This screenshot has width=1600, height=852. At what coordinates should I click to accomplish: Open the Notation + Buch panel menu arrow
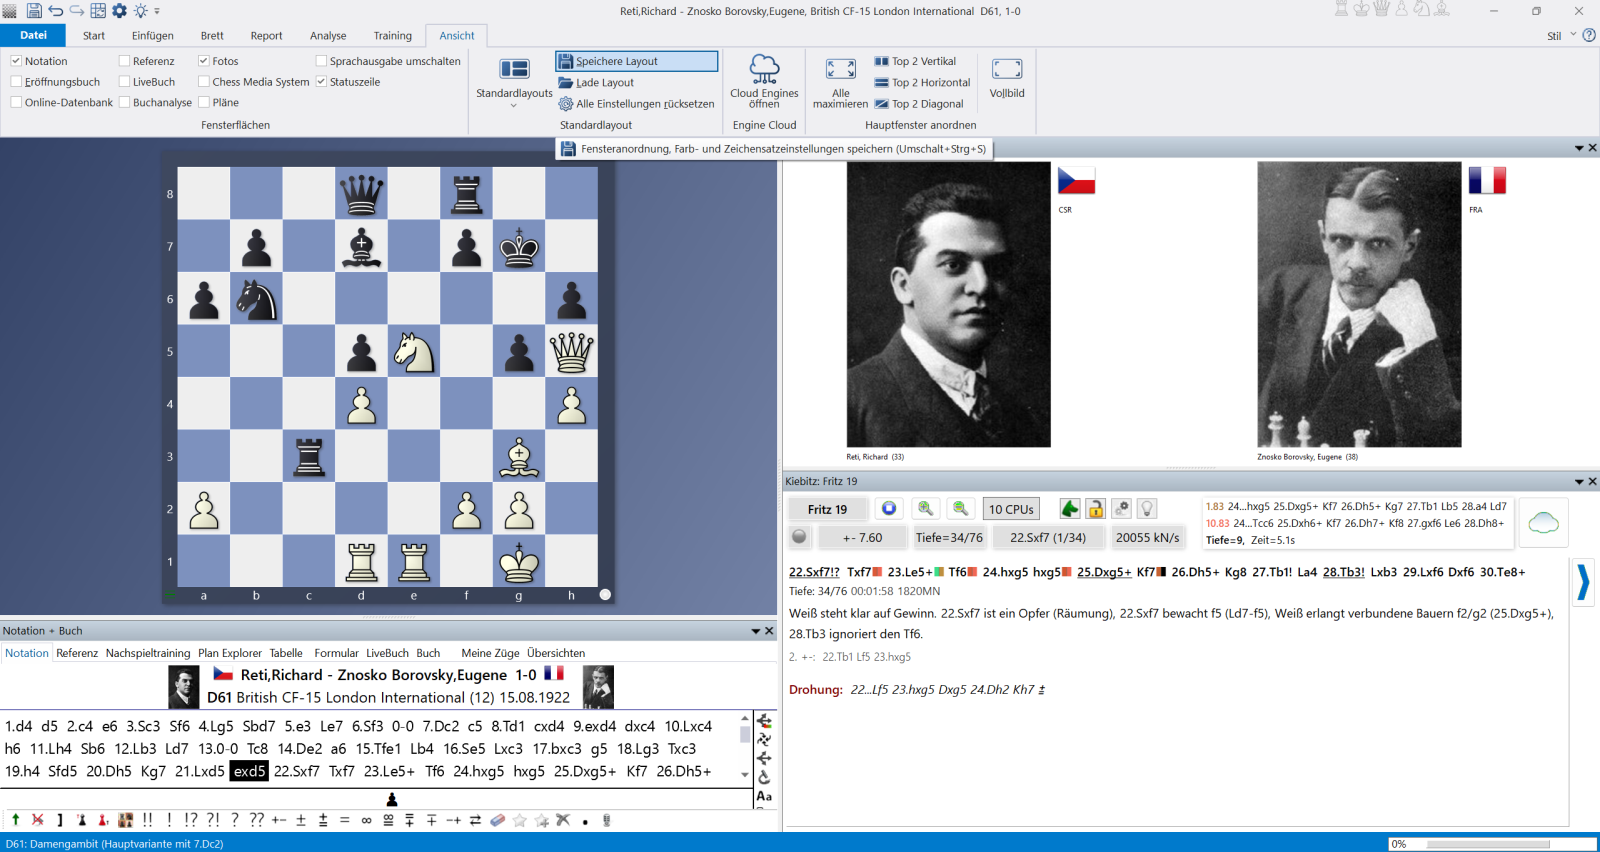tap(756, 631)
